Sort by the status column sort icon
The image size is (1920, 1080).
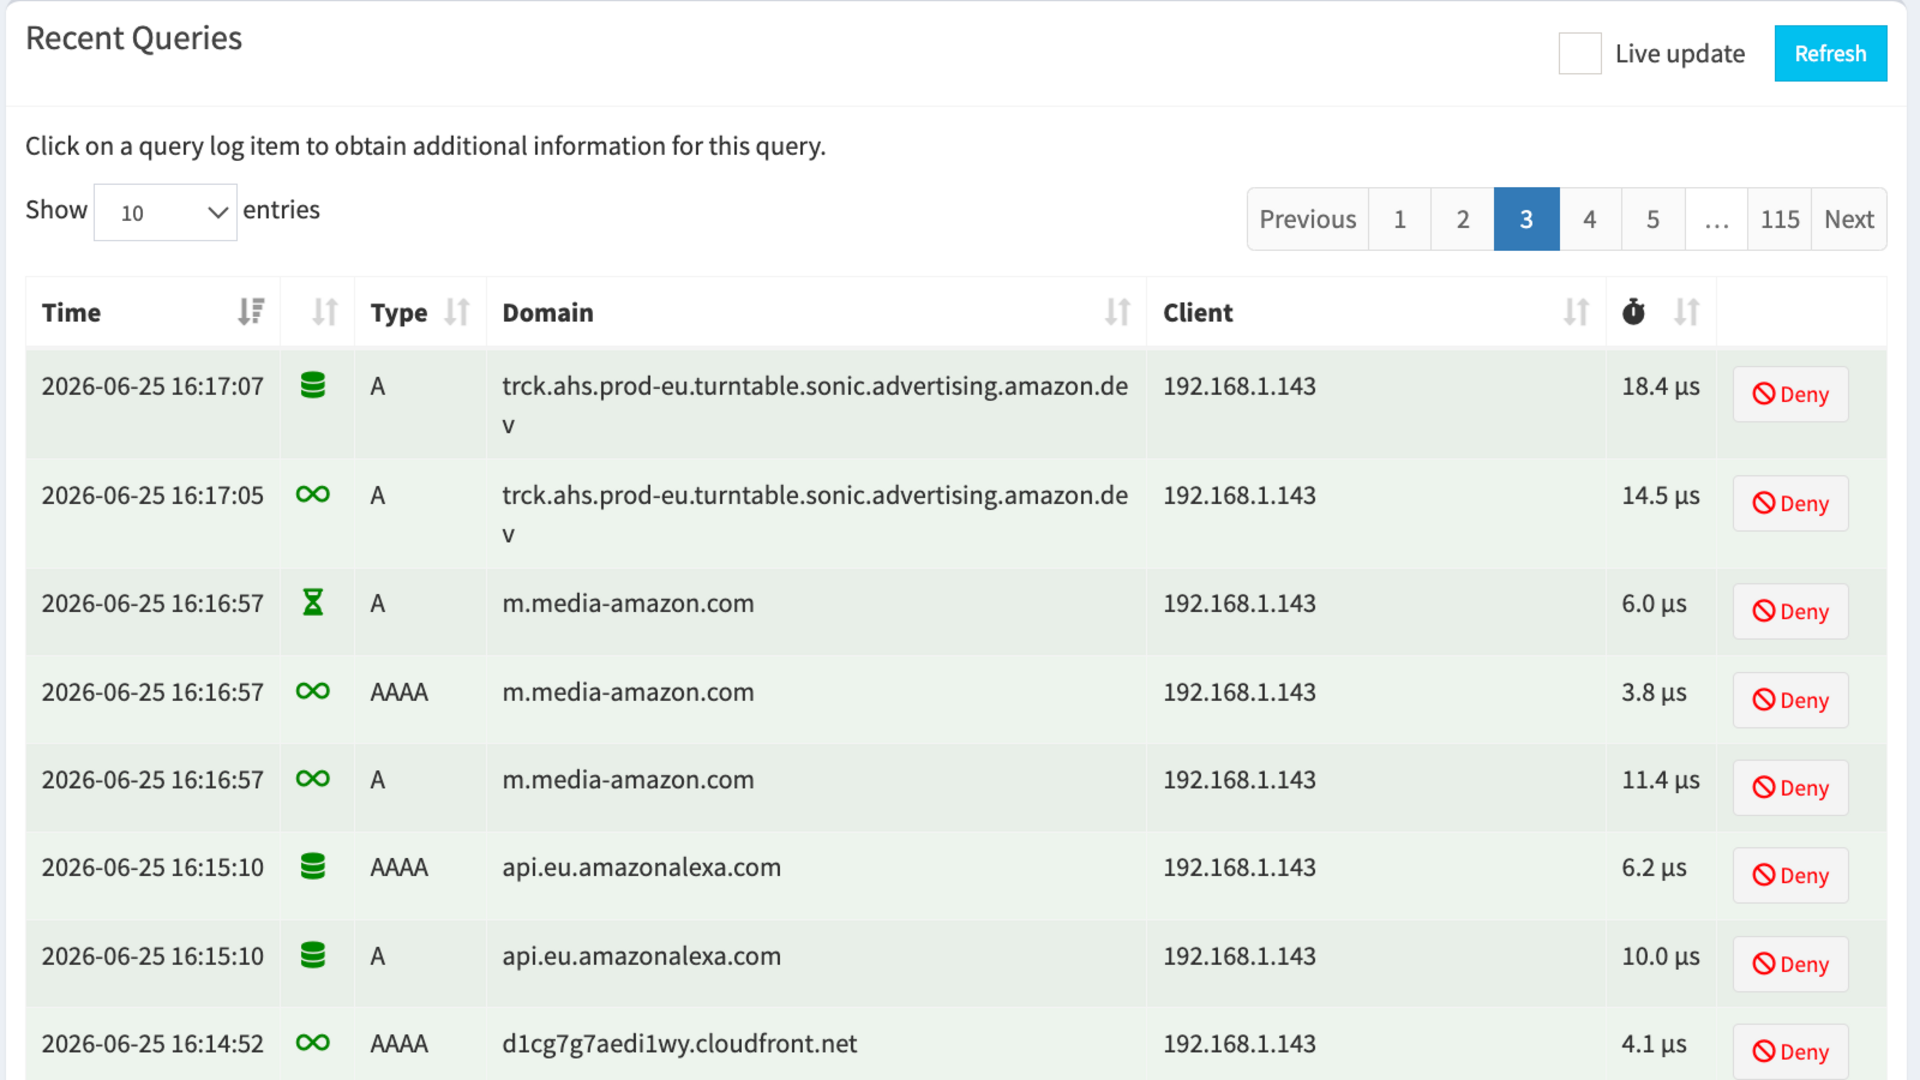(x=324, y=312)
